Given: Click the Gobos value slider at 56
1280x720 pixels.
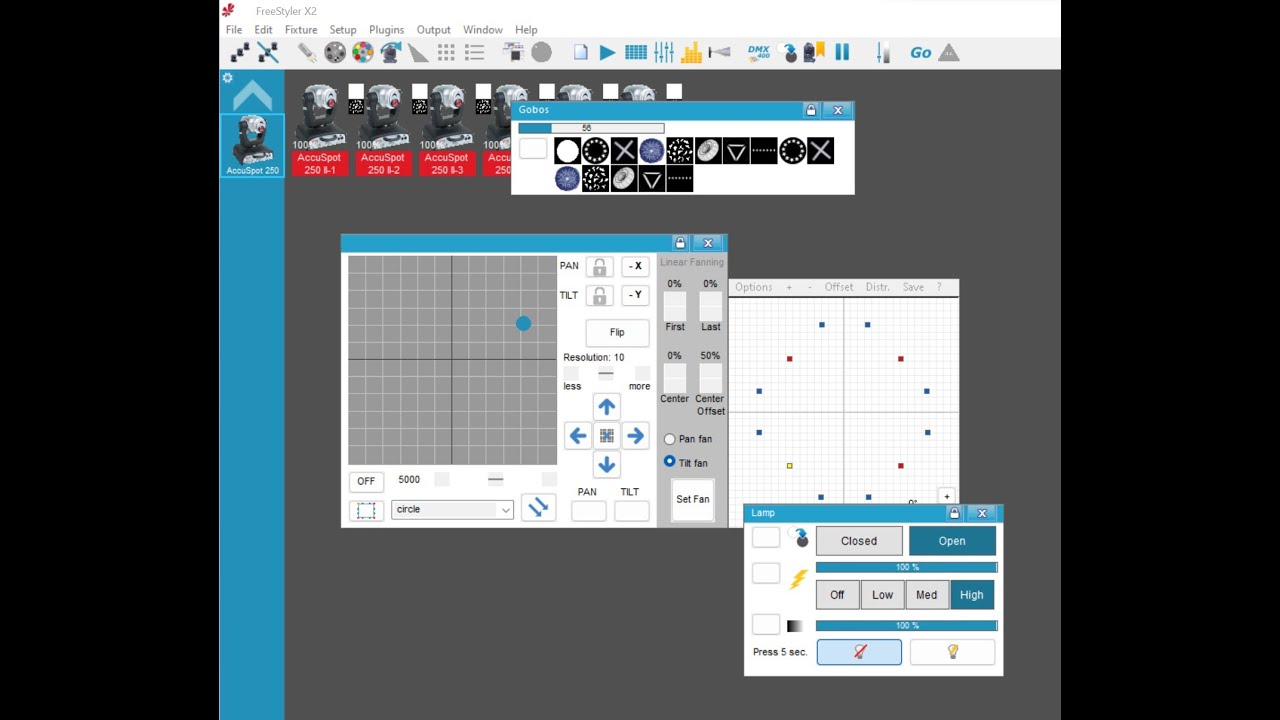Looking at the screenshot, I should [x=591, y=128].
